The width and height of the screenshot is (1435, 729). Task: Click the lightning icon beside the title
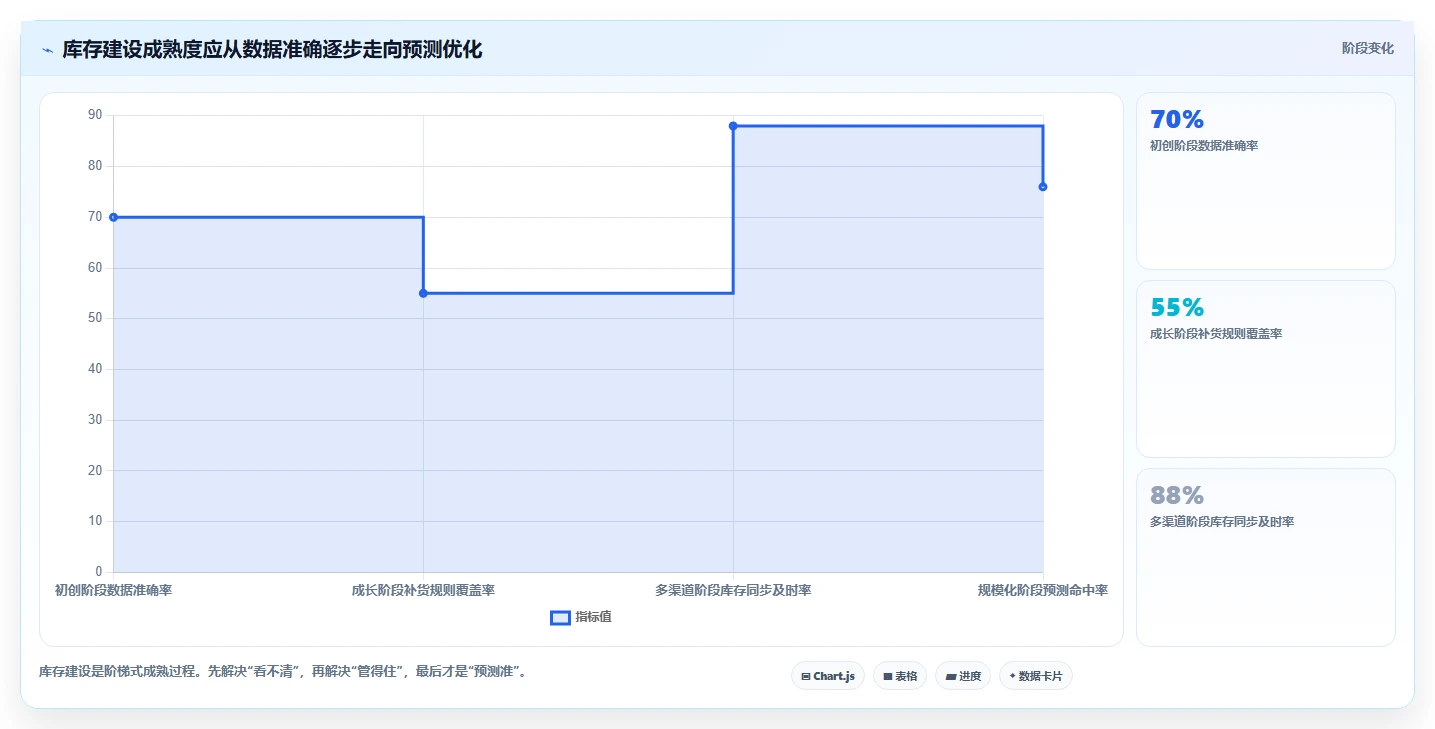click(47, 50)
